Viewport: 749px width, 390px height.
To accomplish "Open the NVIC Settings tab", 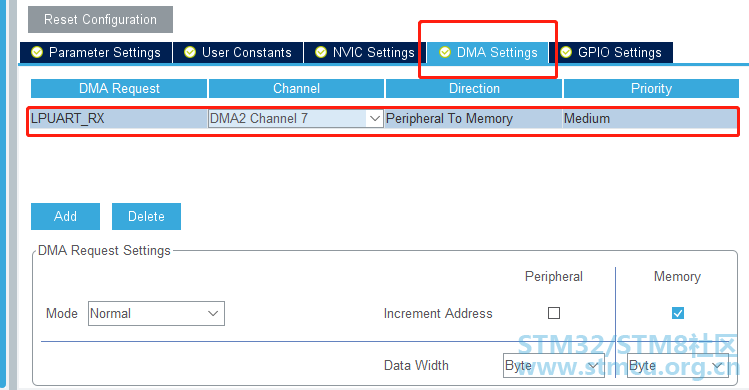I will point(364,52).
